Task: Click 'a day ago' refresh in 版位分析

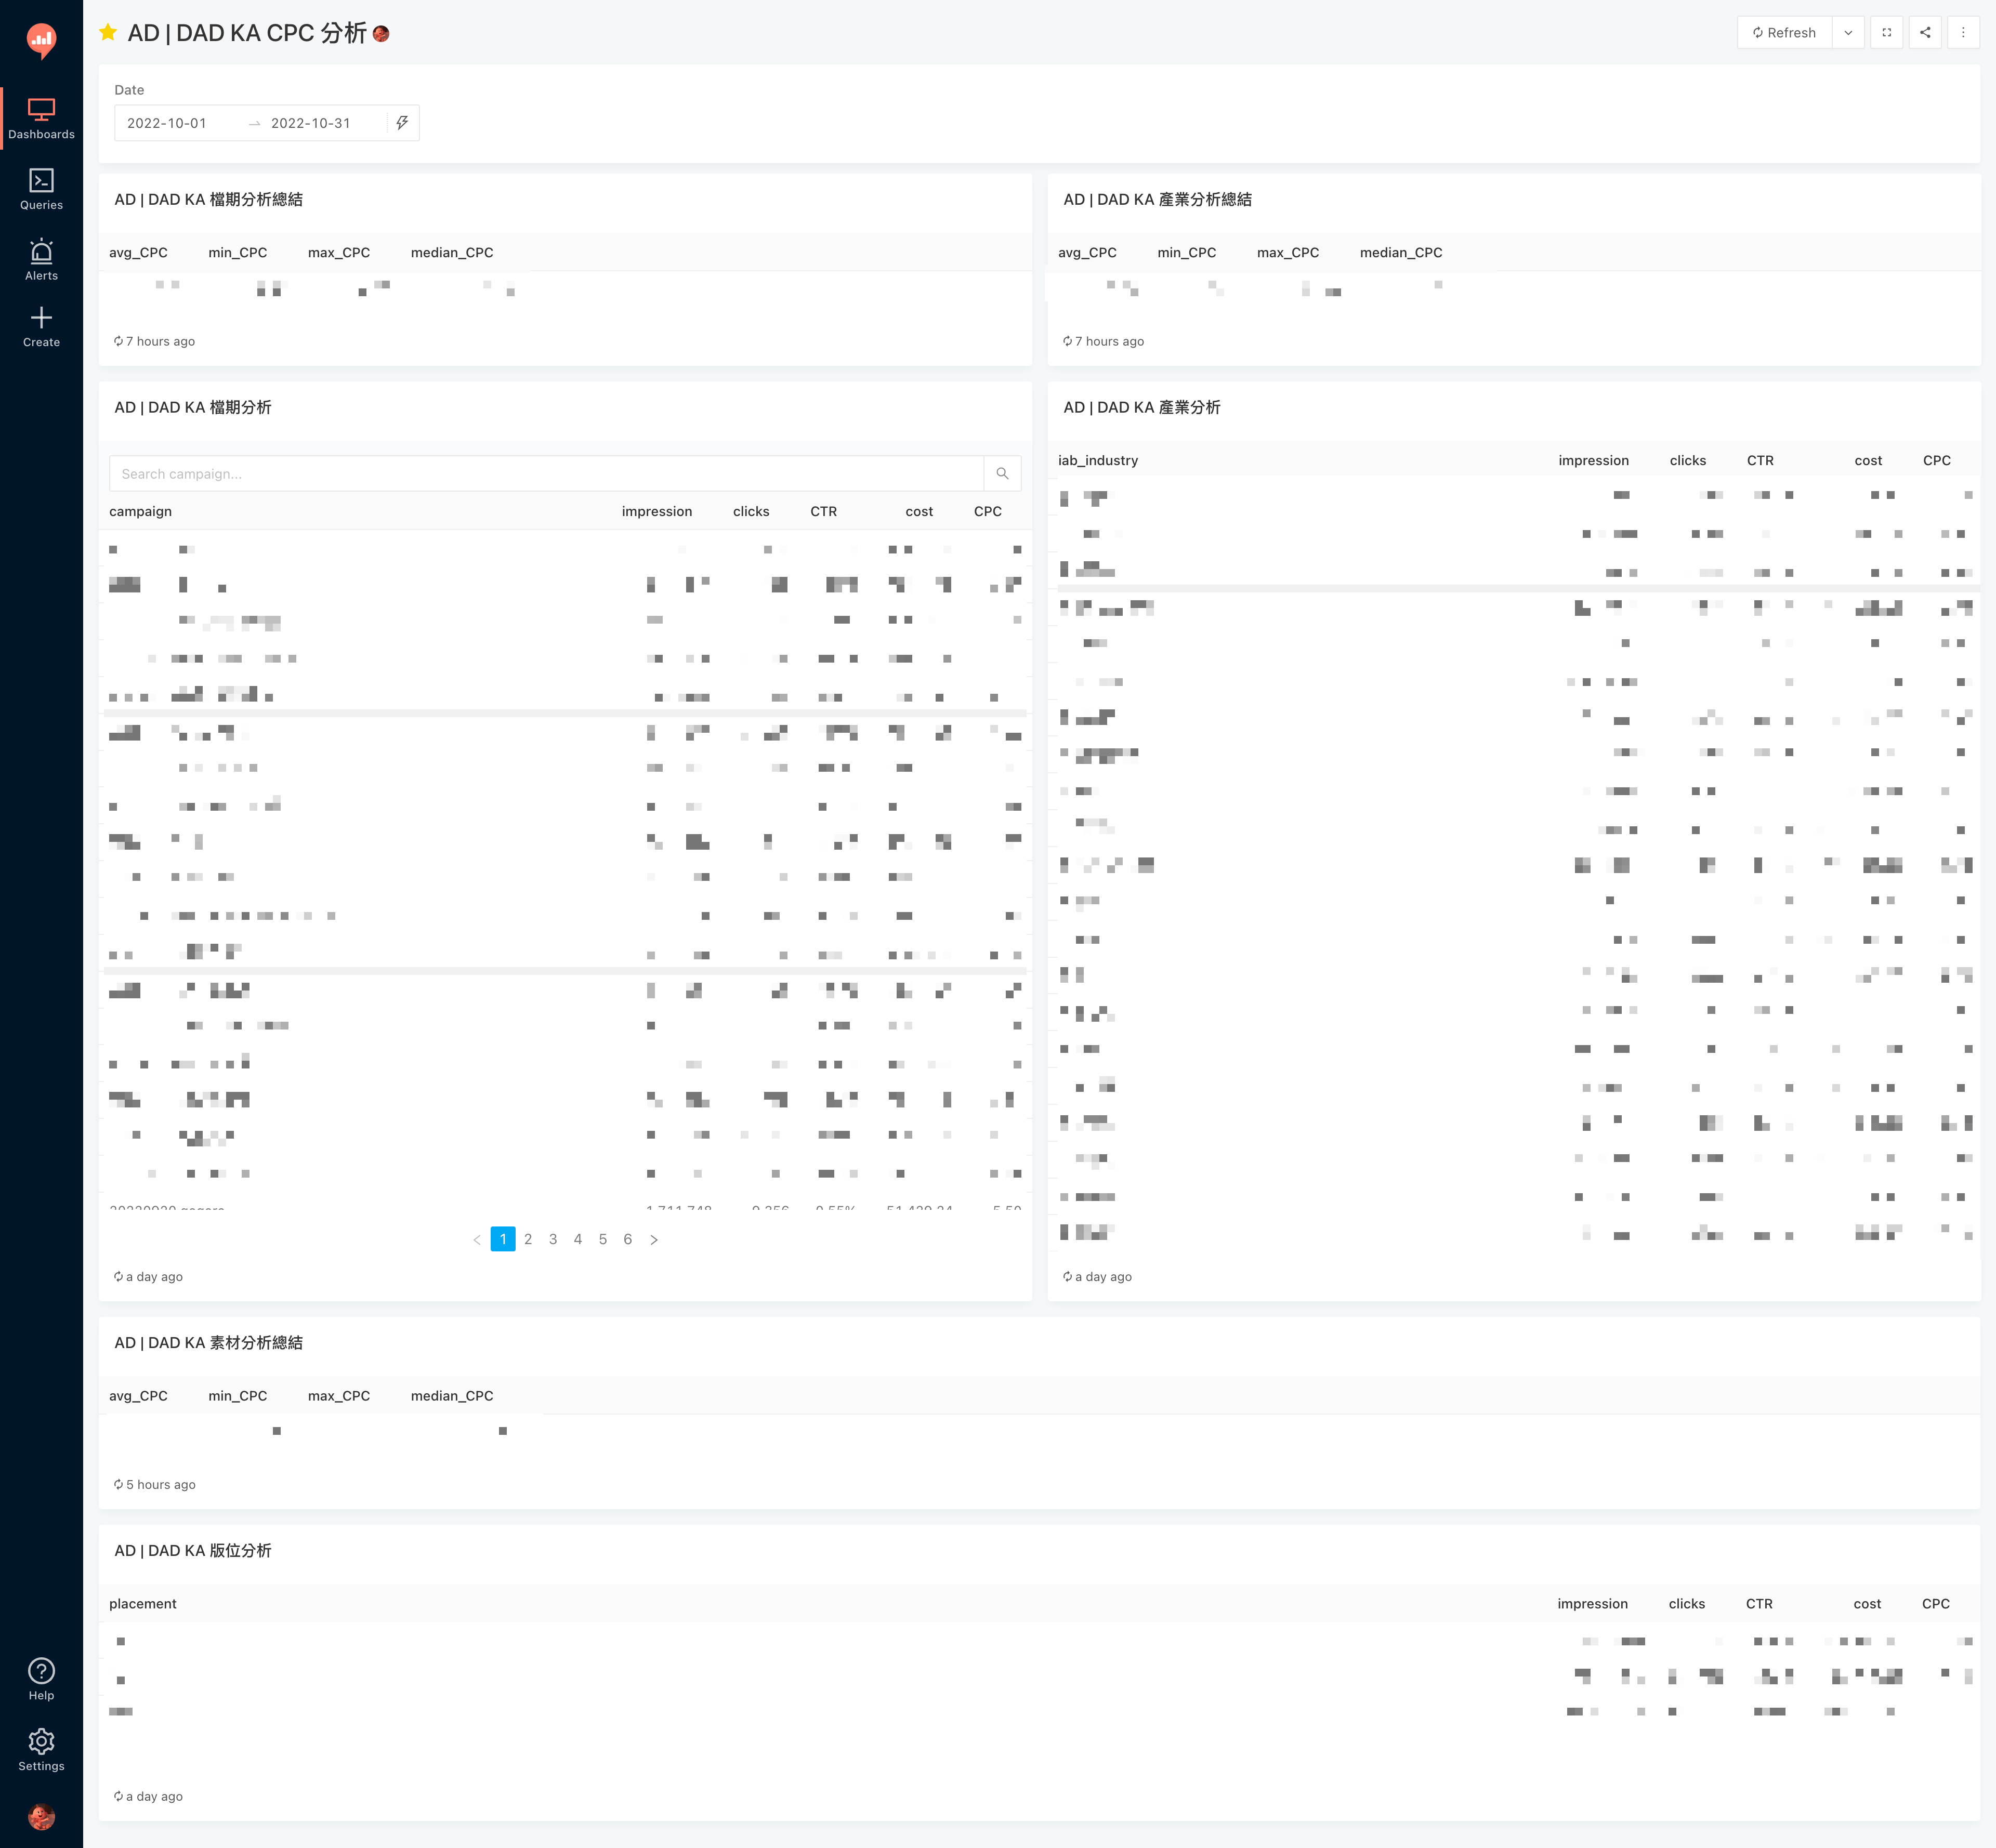Action: click(148, 1797)
